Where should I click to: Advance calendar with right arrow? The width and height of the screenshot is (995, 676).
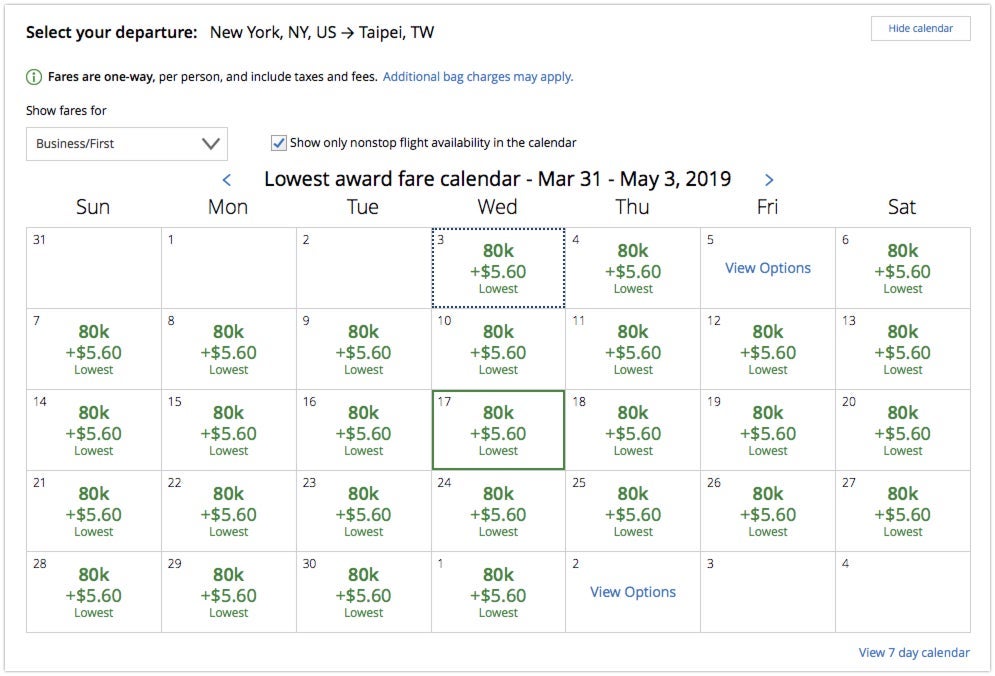769,180
